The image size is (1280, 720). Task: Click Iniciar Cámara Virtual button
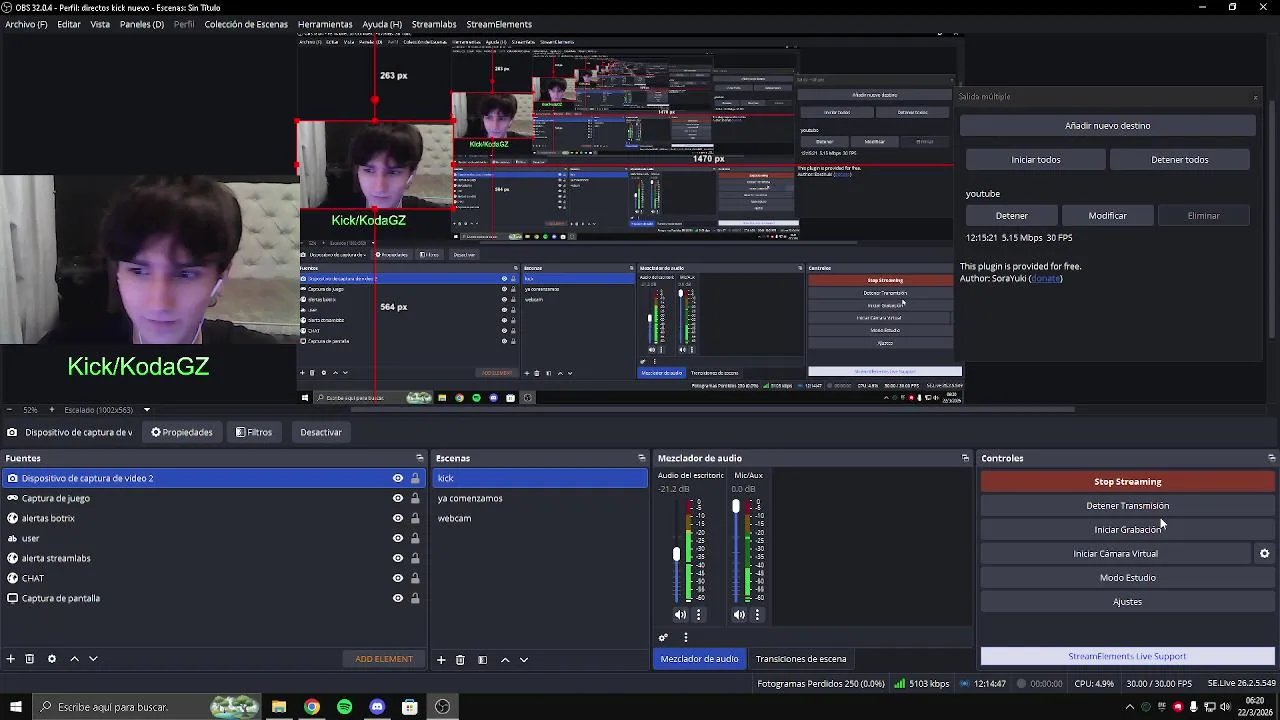point(1116,554)
